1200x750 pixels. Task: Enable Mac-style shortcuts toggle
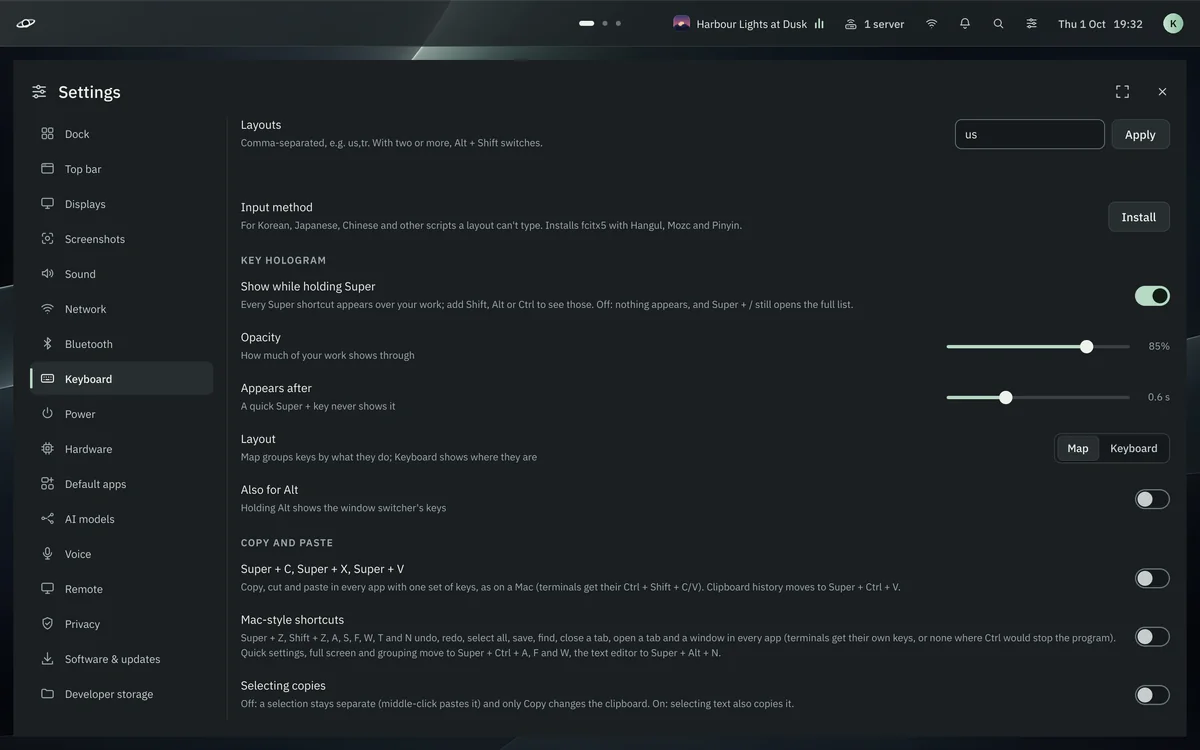point(1152,637)
